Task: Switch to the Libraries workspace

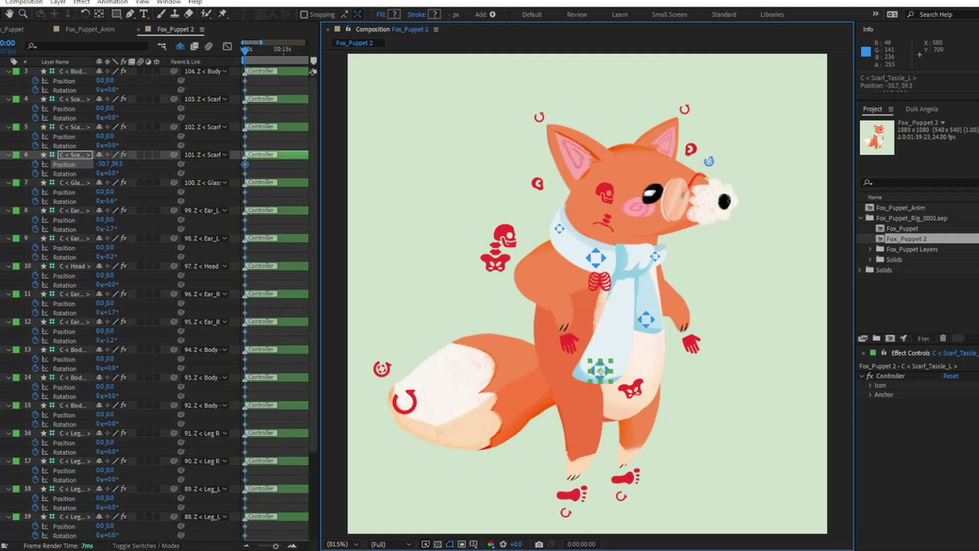Action: click(x=772, y=14)
